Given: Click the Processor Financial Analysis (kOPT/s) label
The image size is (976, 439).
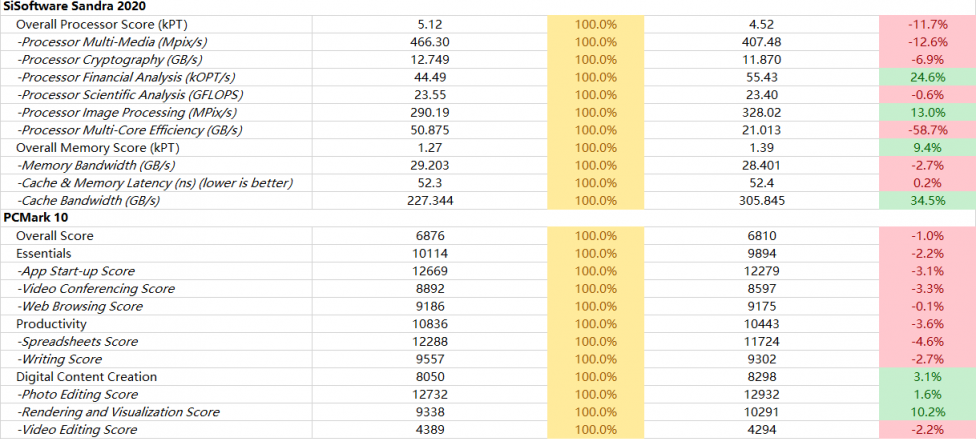Looking at the screenshot, I should coord(126,77).
